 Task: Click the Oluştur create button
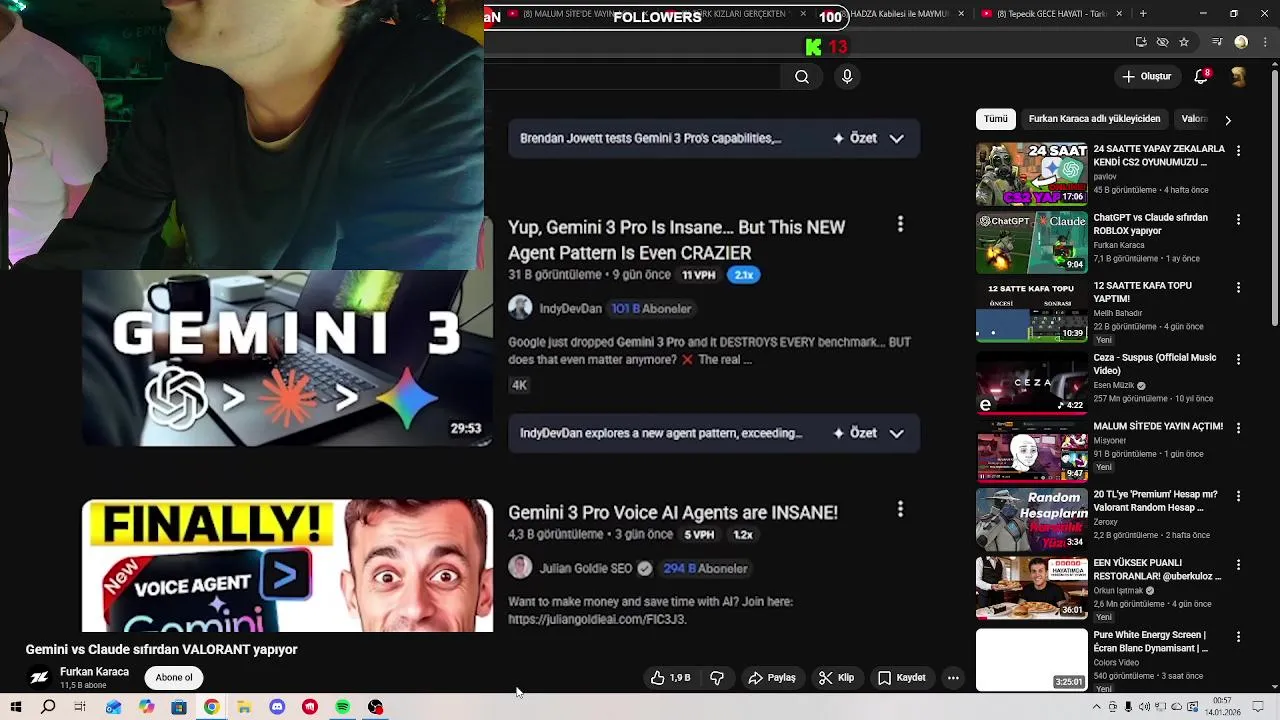tap(1146, 77)
